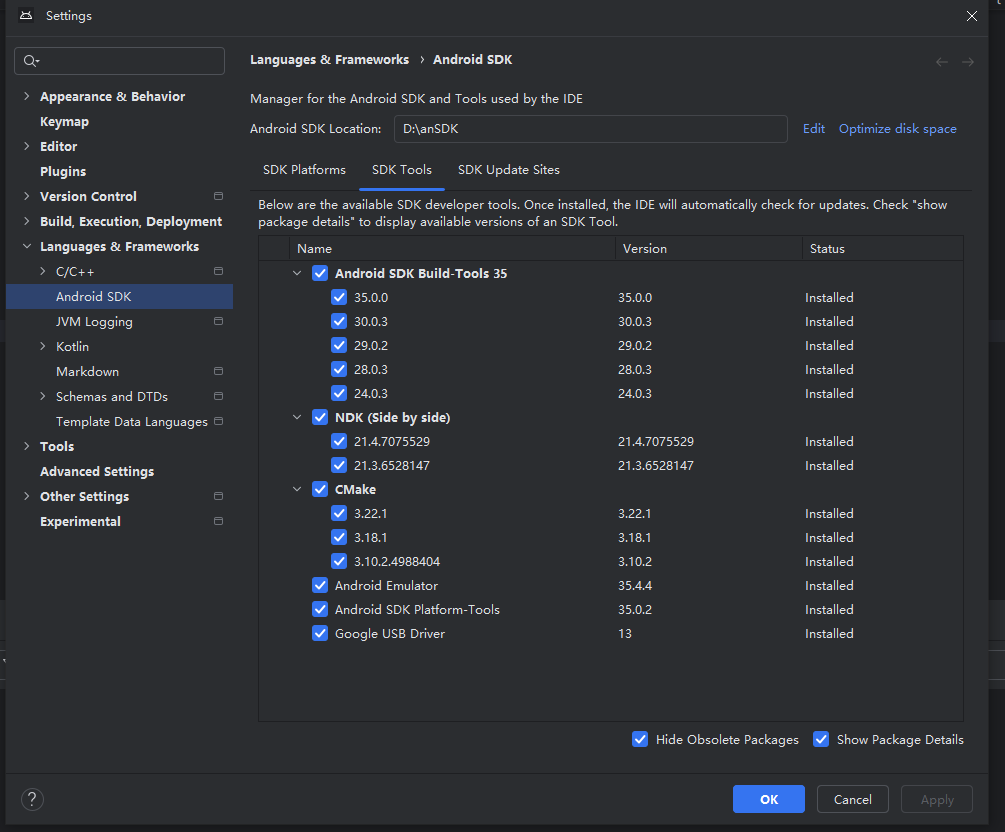
Task: Sort by the Name column header
Action: click(452, 249)
